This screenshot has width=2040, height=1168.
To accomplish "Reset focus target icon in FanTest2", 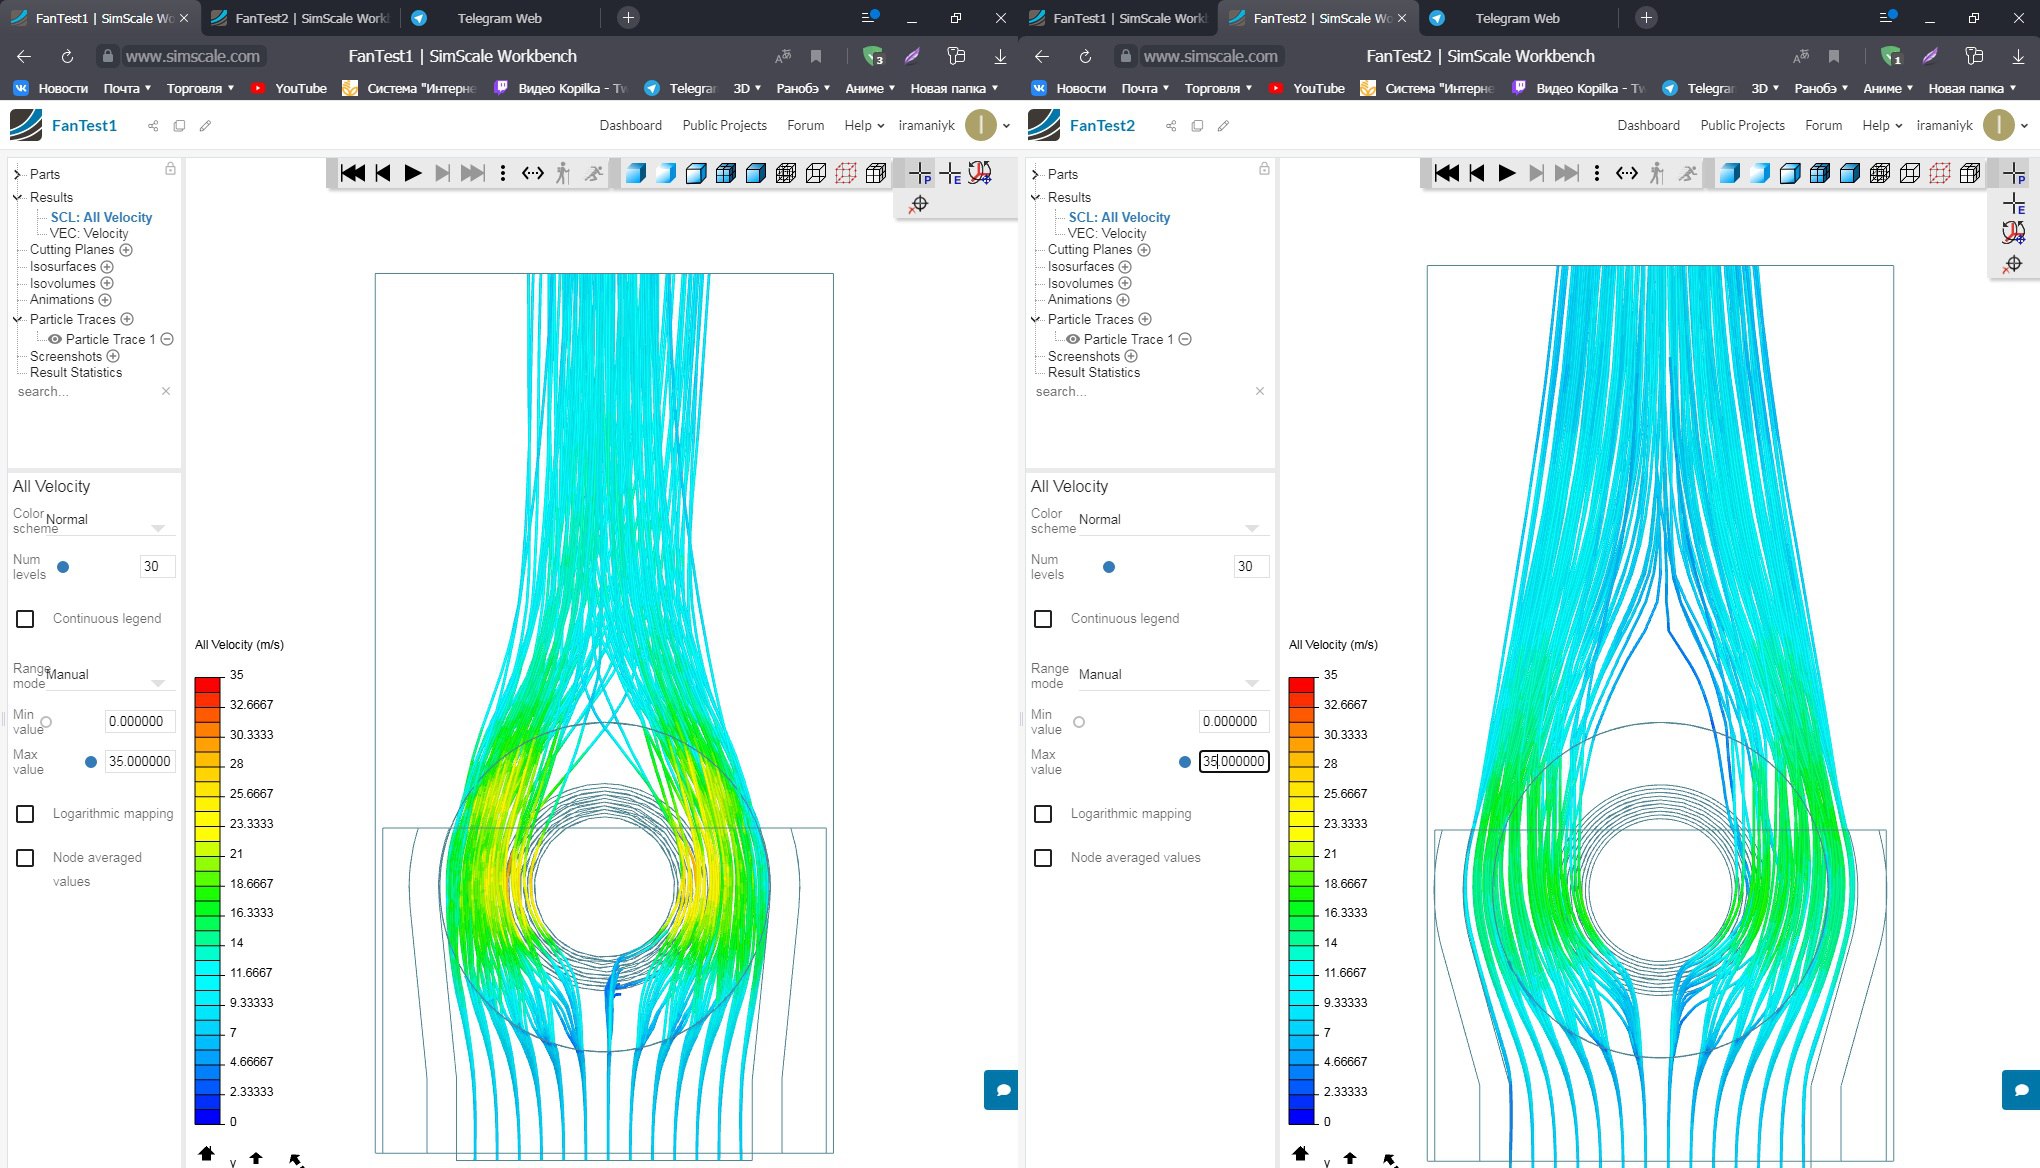I will click(2013, 264).
